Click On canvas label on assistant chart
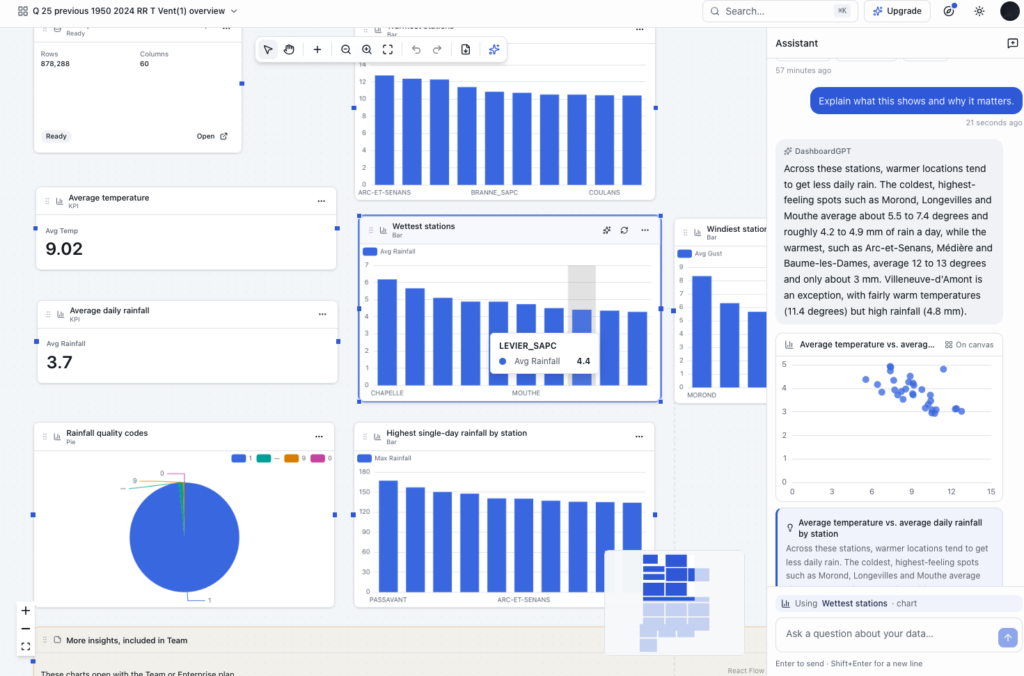Viewport: 1024px width, 676px height. coord(969,345)
